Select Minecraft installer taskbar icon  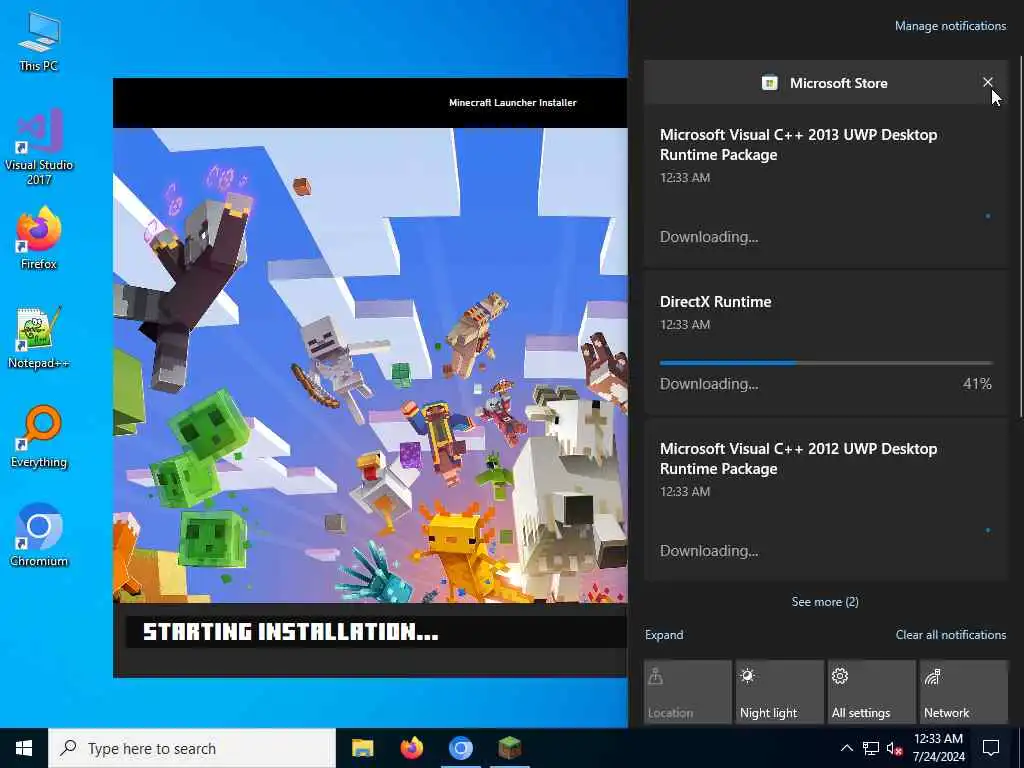[509, 748]
